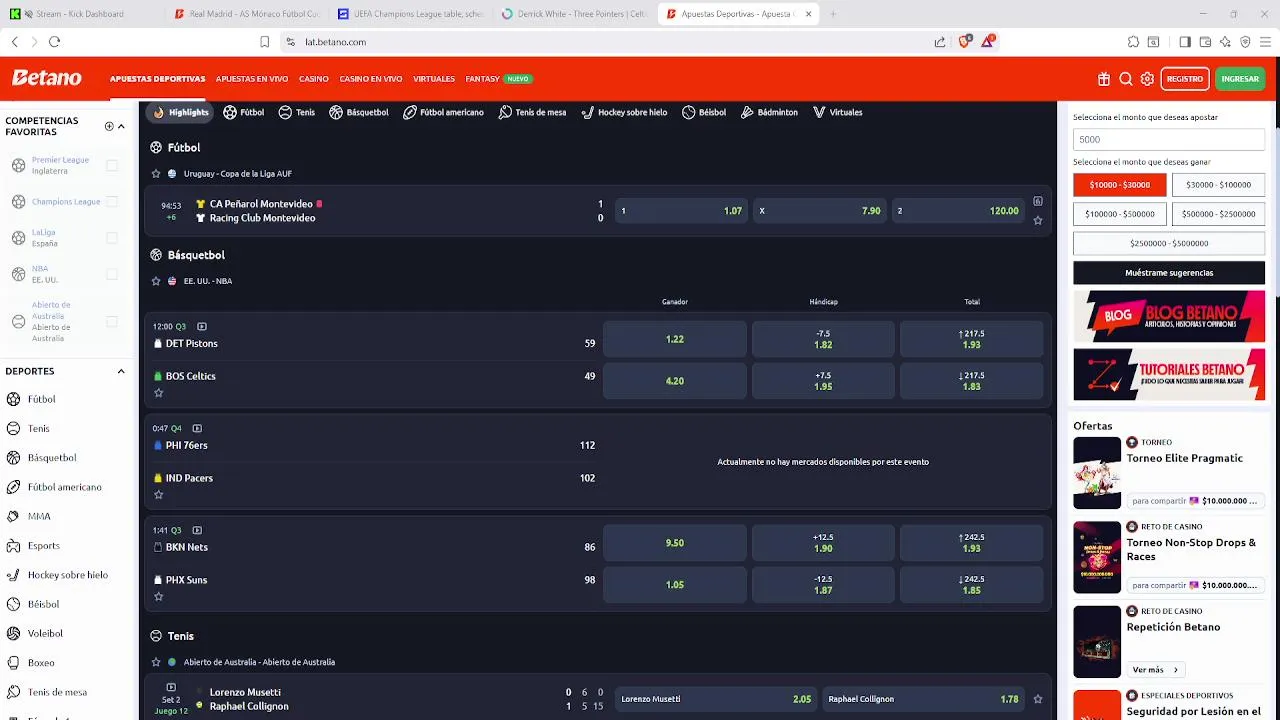Open the settings gear in Betano header
This screenshot has width=1280, height=720.
pyautogui.click(x=1147, y=79)
